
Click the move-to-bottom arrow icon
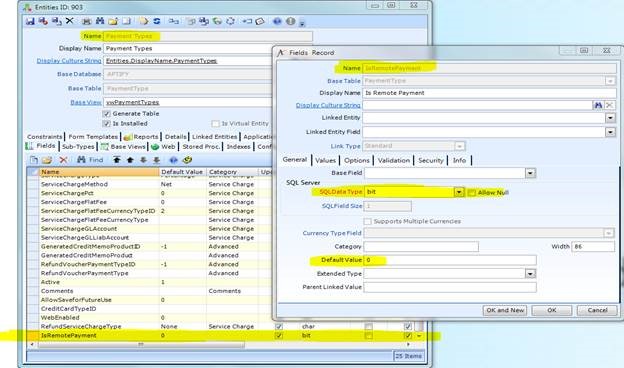pyautogui.click(x=156, y=160)
